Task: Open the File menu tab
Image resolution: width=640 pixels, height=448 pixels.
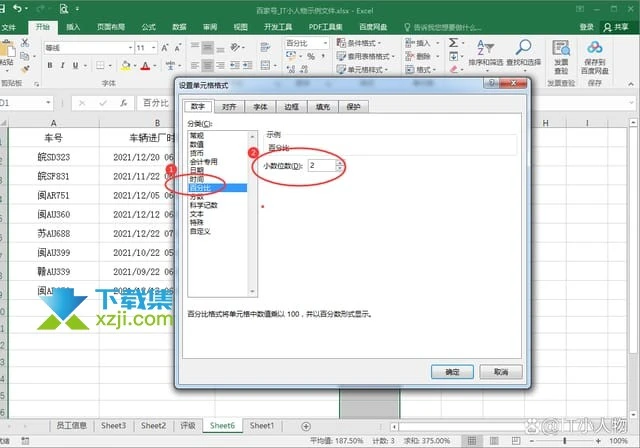Action: [x=9, y=27]
